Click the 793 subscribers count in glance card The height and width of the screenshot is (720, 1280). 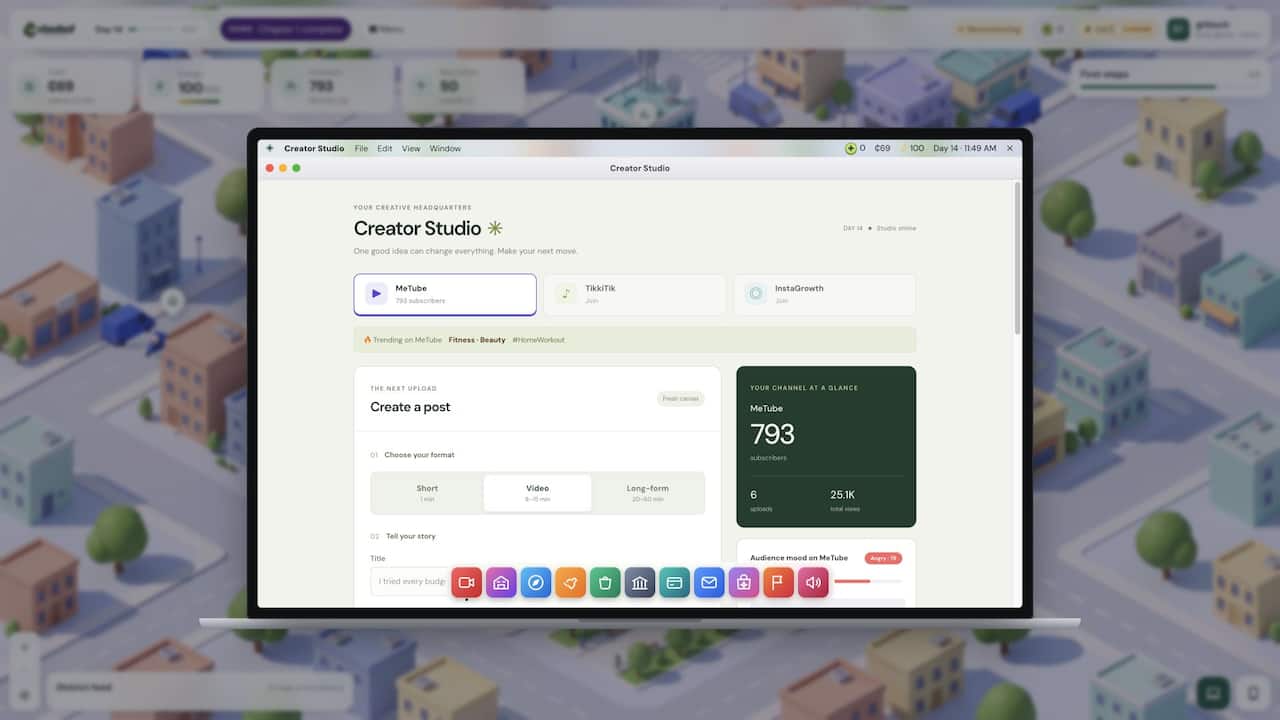pyautogui.click(x=773, y=434)
